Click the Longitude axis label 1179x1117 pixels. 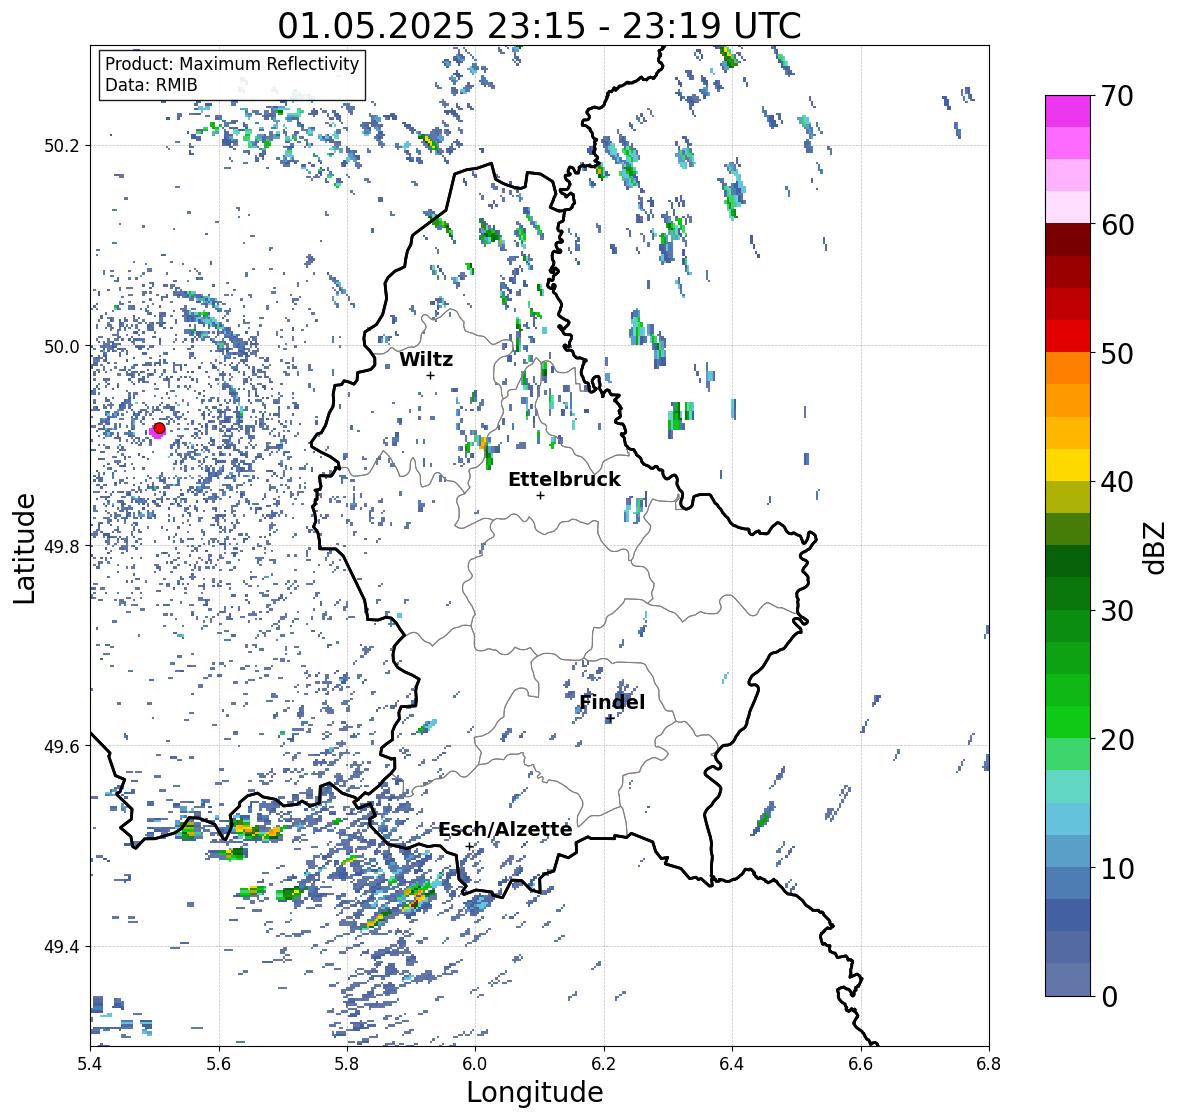click(x=535, y=1092)
